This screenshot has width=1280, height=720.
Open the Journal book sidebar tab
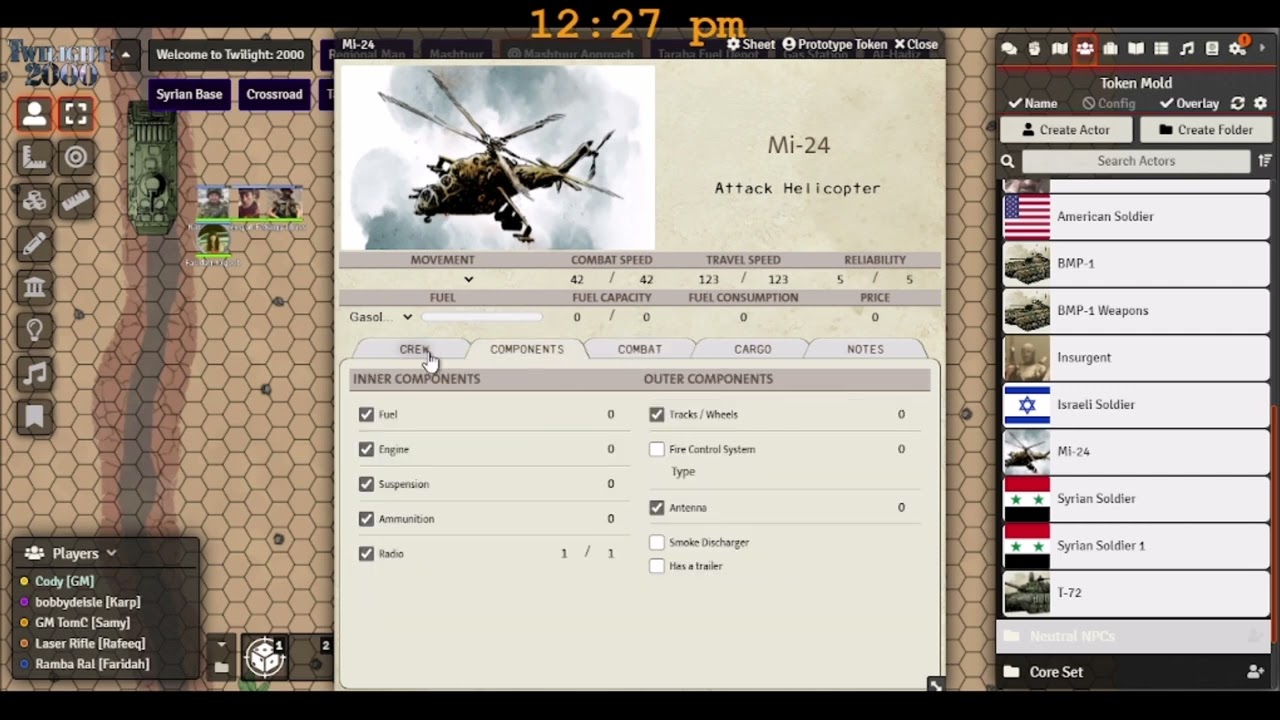[1136, 48]
